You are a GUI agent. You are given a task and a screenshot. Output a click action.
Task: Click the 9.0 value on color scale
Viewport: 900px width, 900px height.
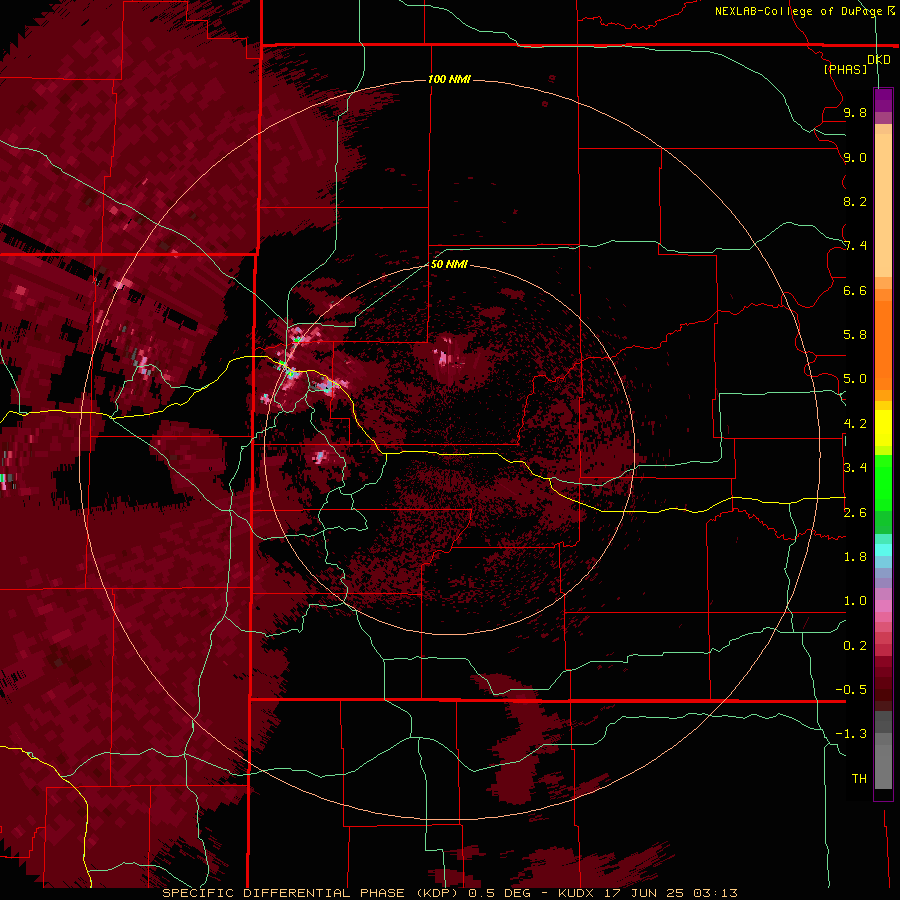(x=855, y=157)
